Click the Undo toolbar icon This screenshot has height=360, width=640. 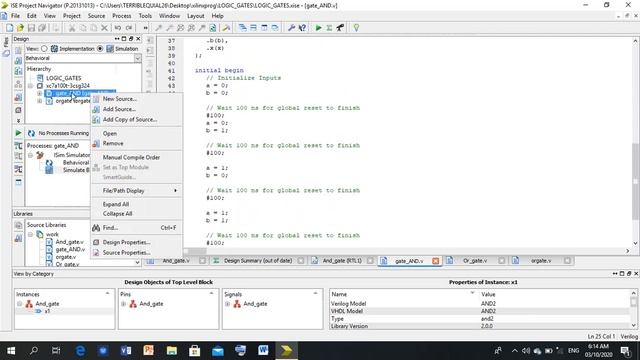pos(118,28)
